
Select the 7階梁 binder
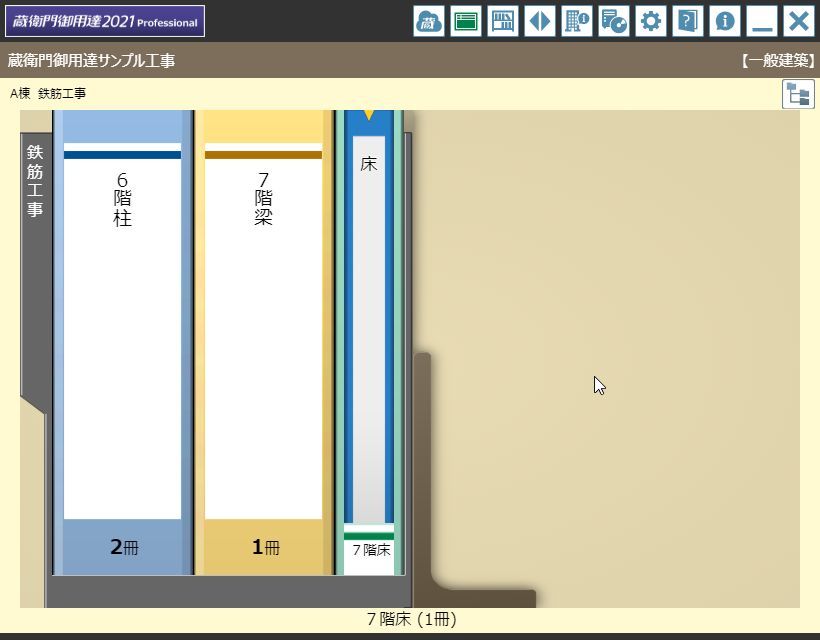click(x=263, y=330)
